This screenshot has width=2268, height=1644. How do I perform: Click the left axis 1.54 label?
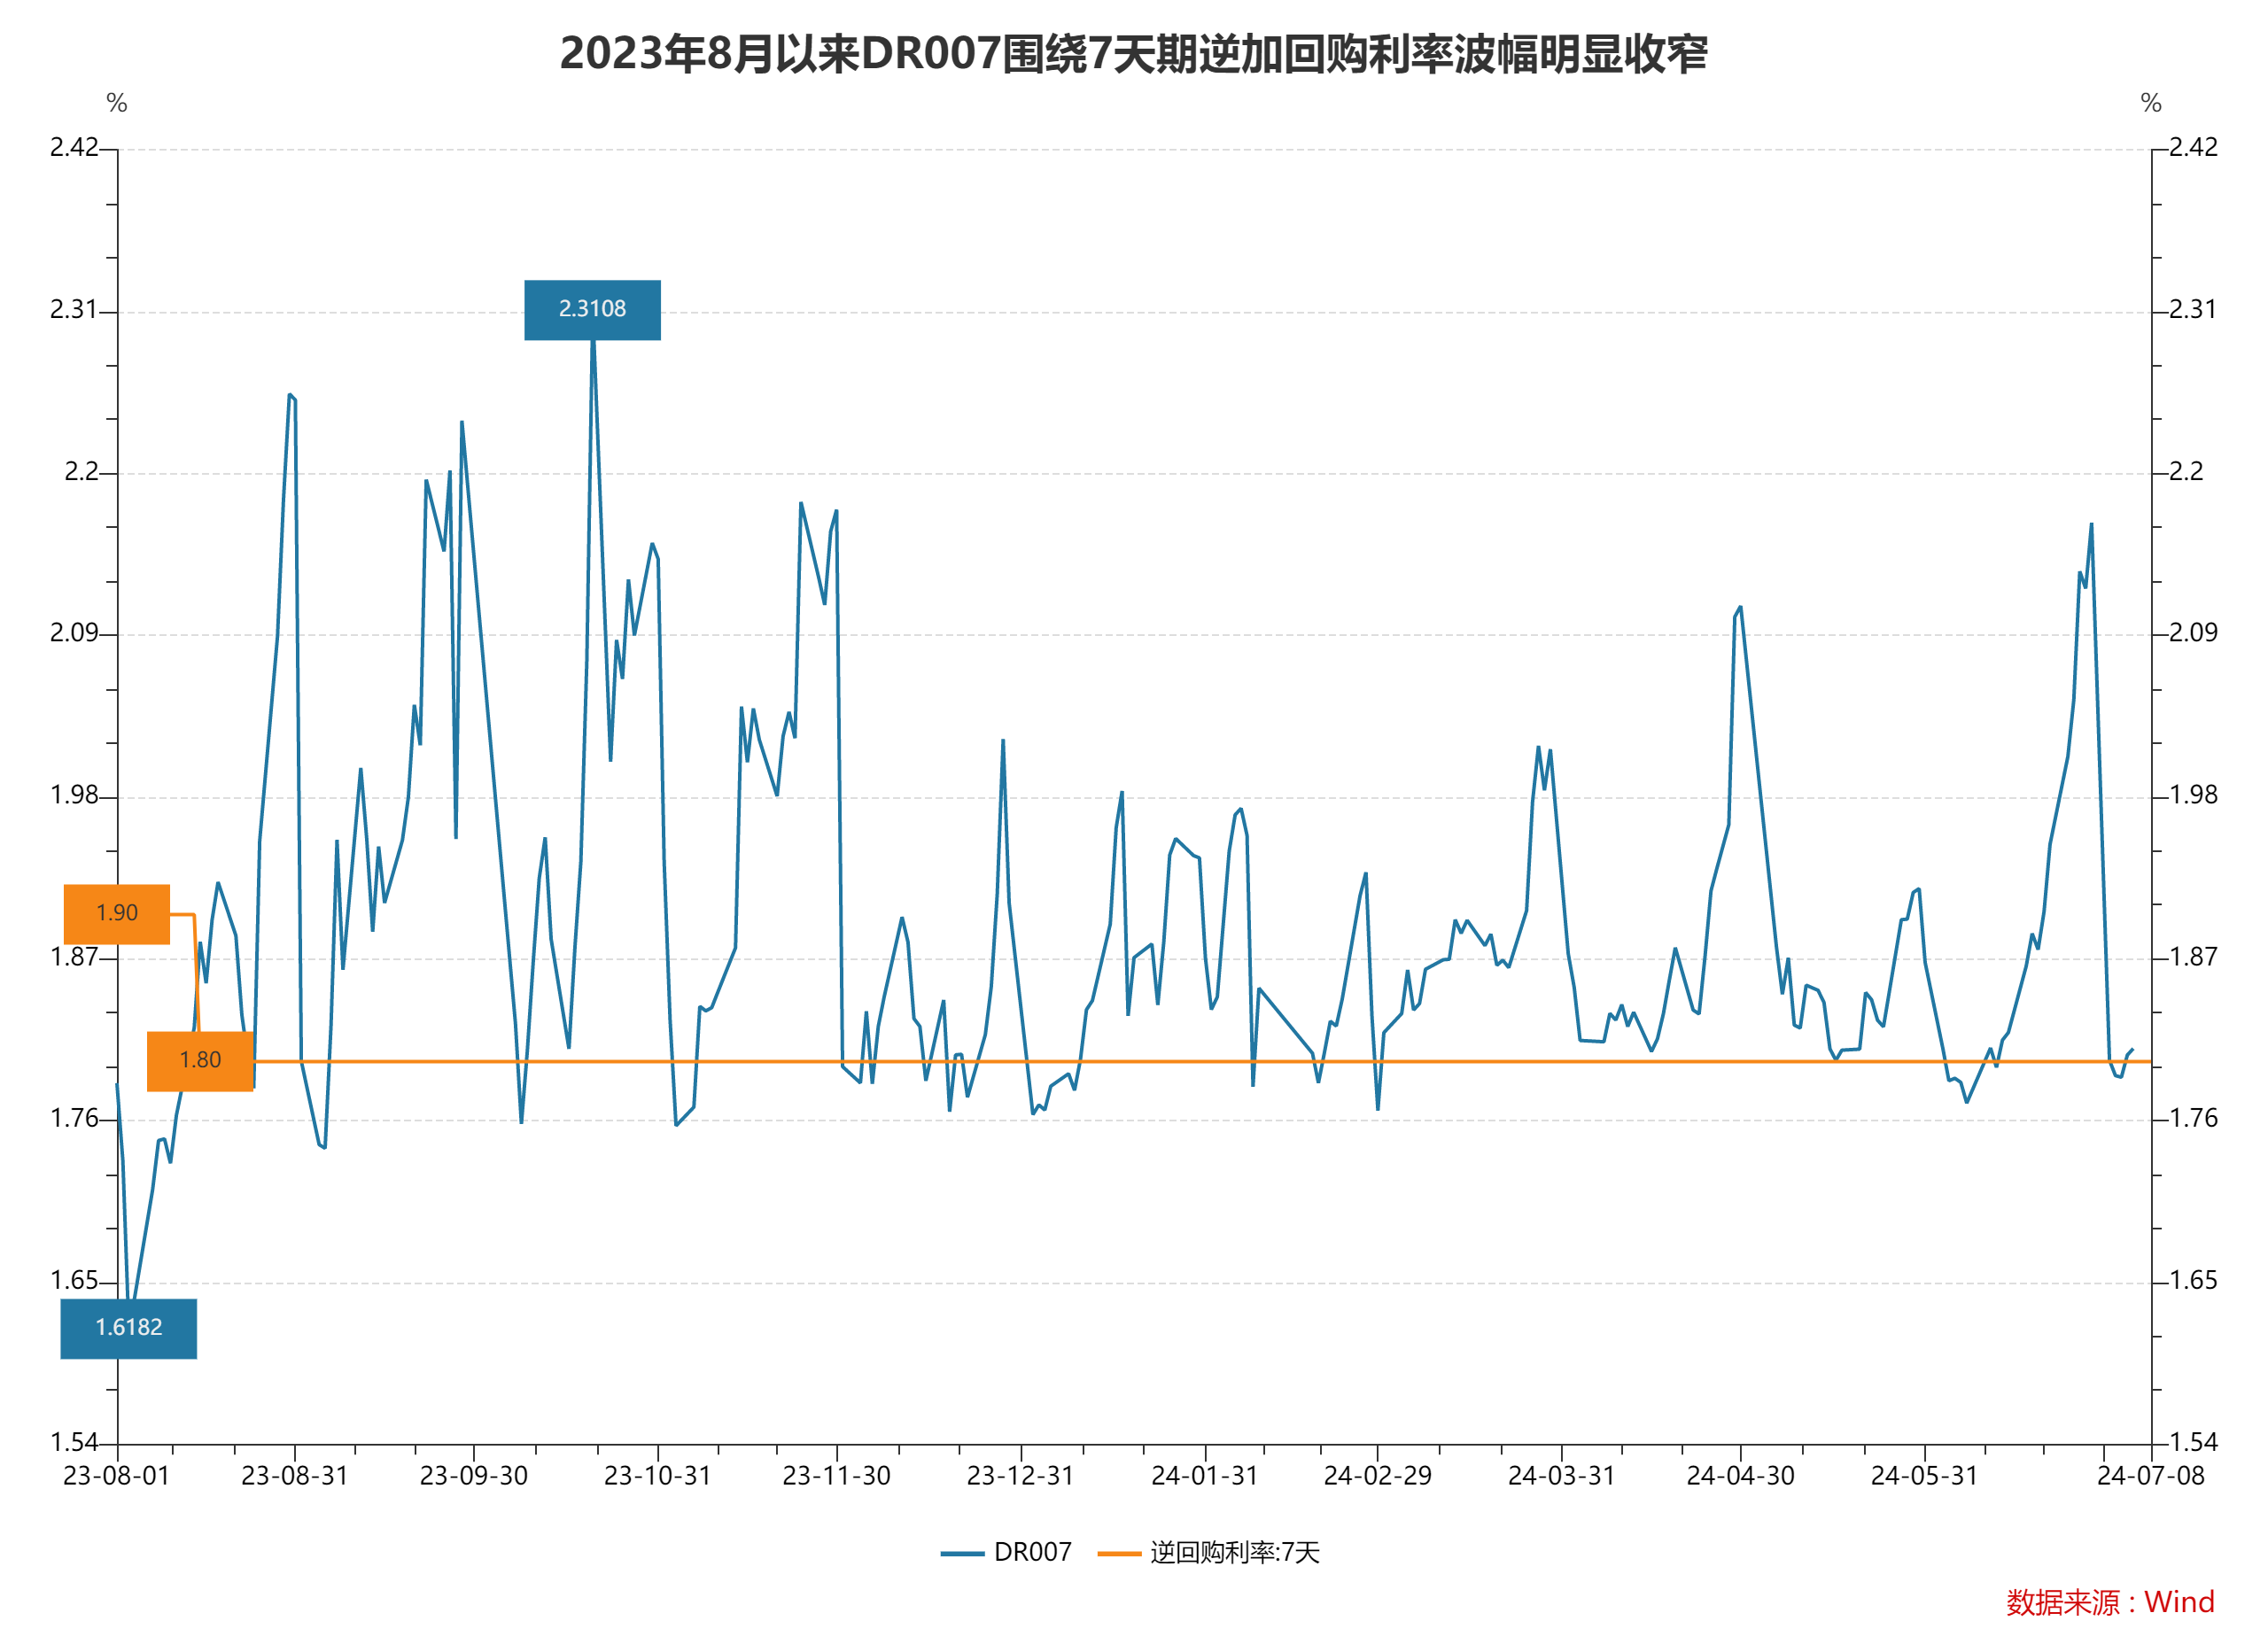[74, 1442]
